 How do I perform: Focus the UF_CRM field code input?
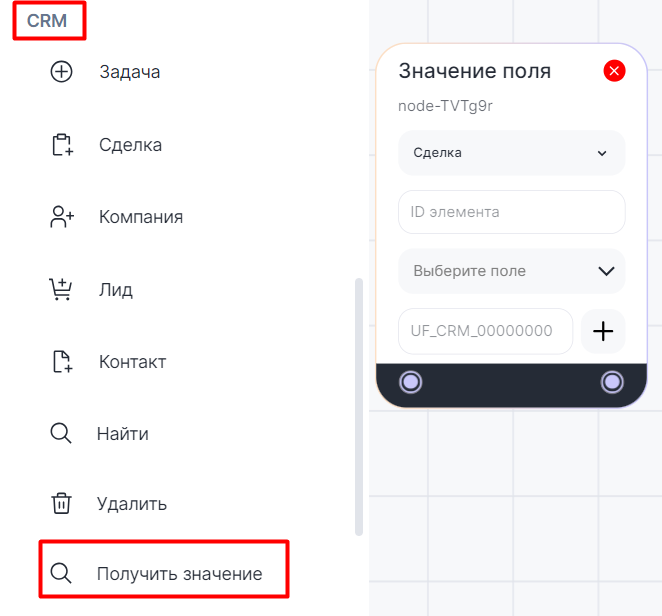[485, 331]
